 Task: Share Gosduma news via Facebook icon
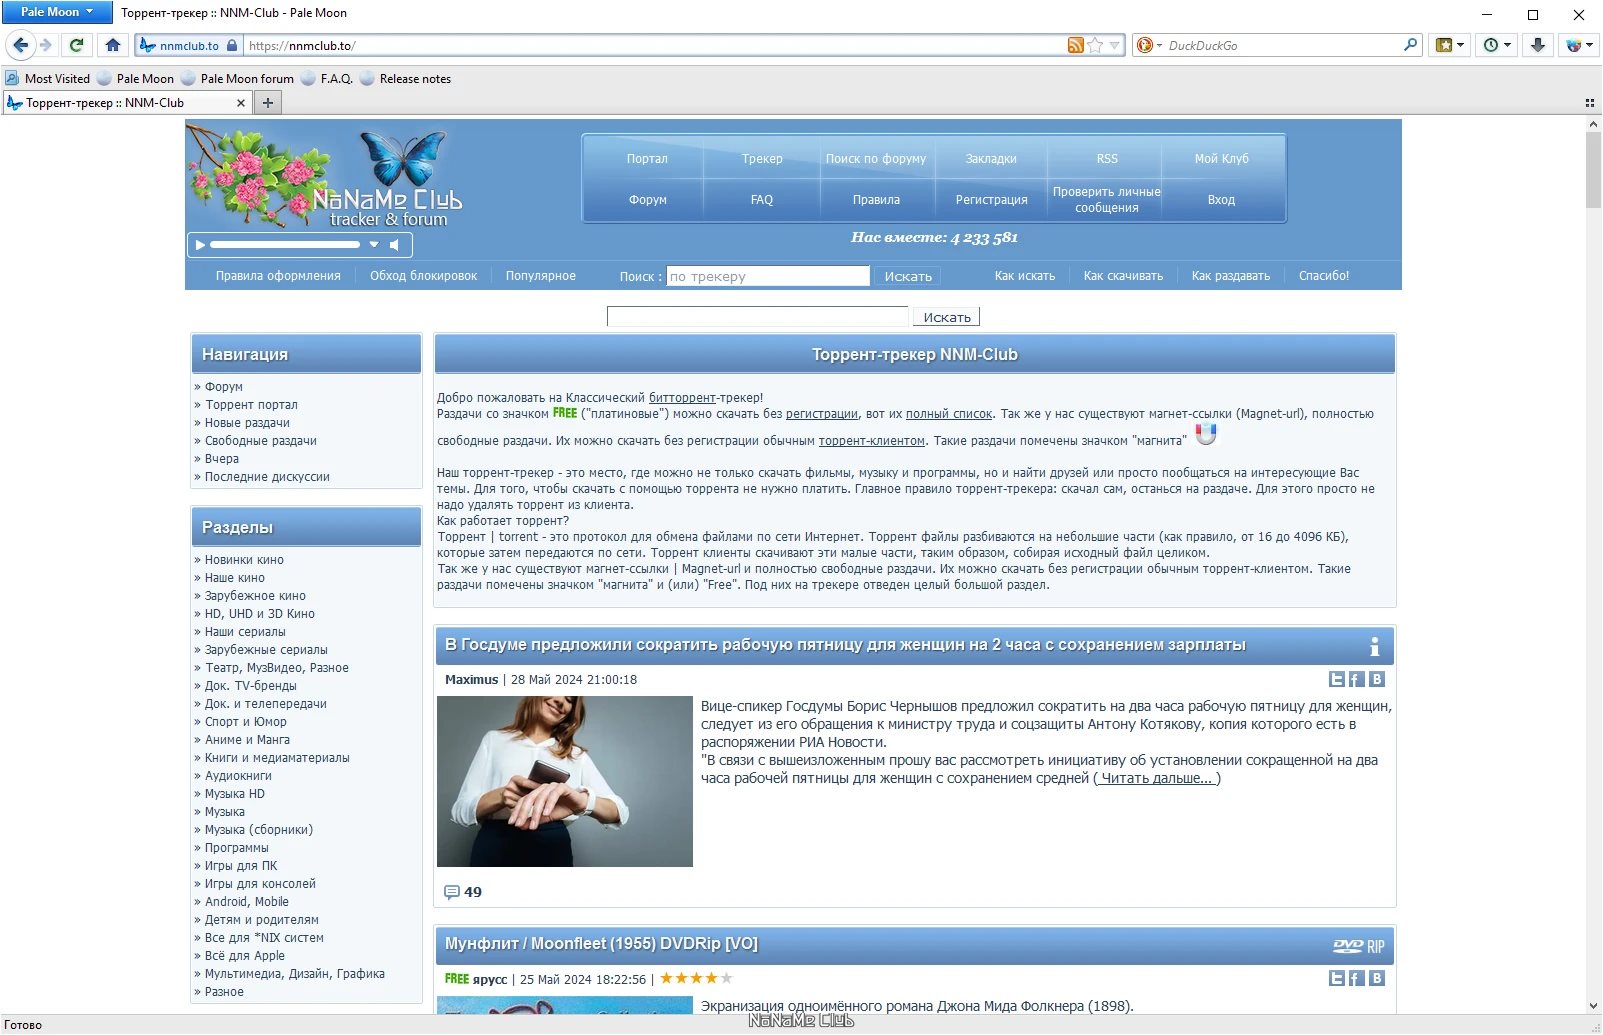[1356, 679]
